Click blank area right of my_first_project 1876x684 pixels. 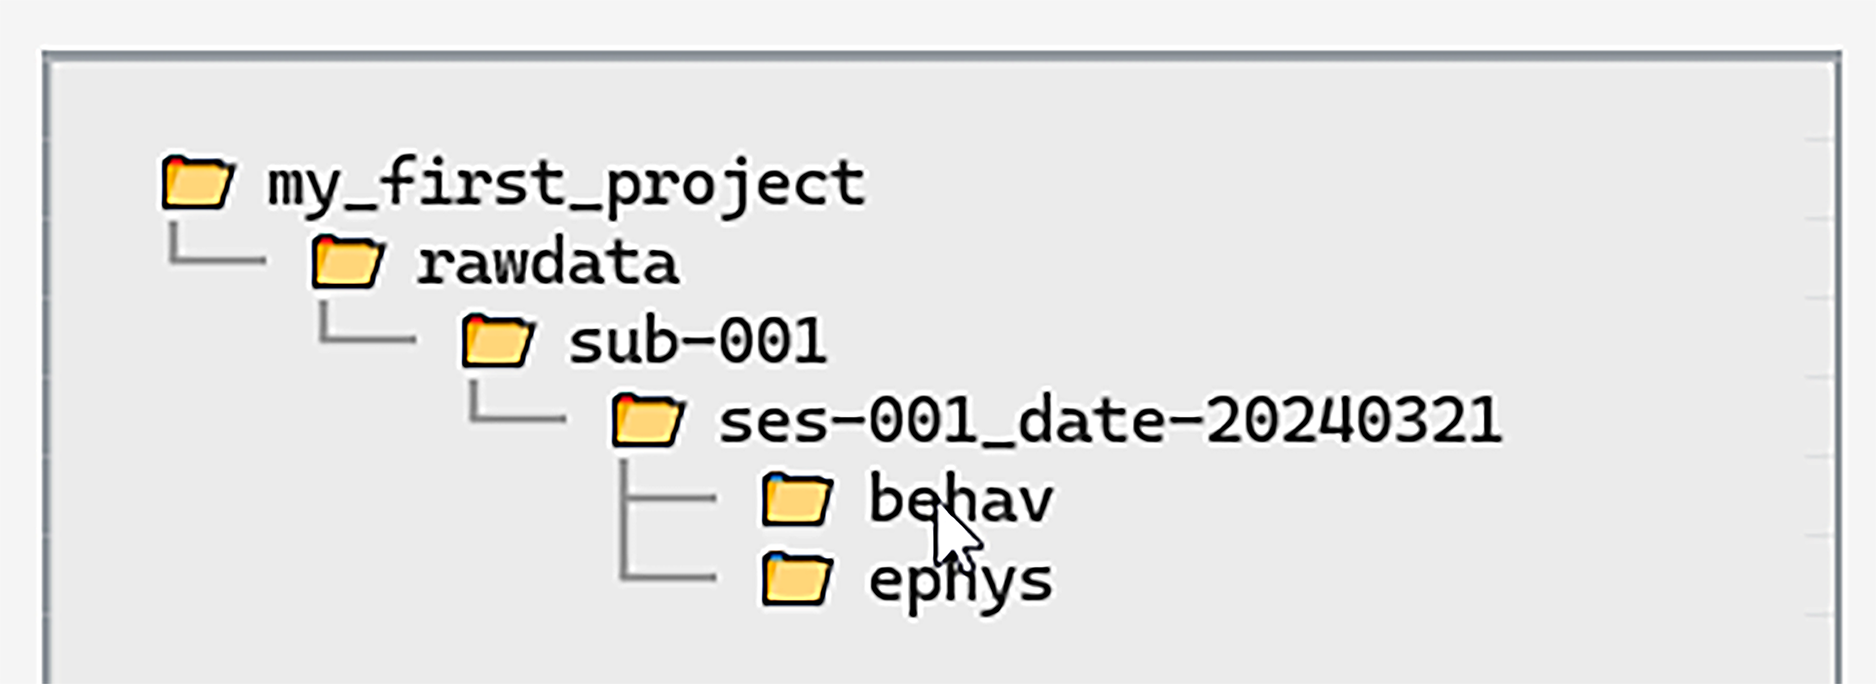click(1300, 184)
